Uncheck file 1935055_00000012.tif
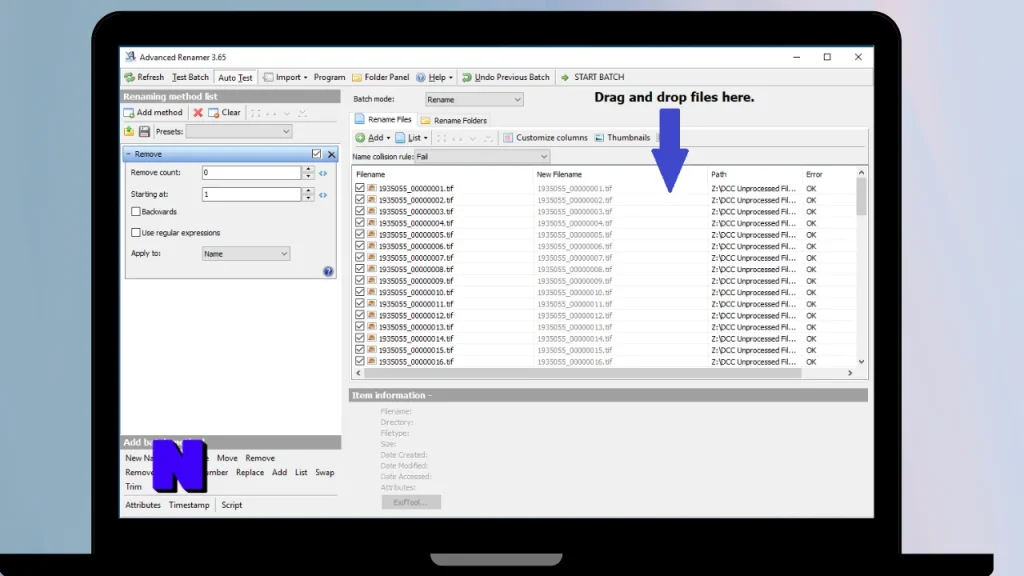This screenshot has width=1024, height=576. point(360,315)
